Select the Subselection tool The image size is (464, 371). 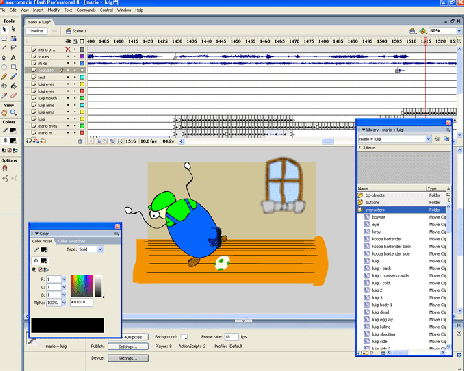(13, 29)
